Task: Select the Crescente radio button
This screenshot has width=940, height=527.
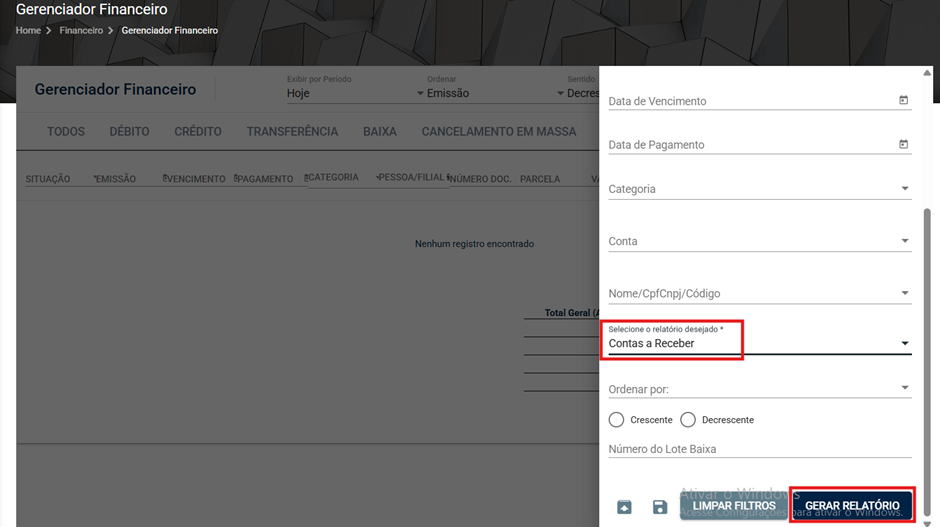Action: (x=616, y=420)
